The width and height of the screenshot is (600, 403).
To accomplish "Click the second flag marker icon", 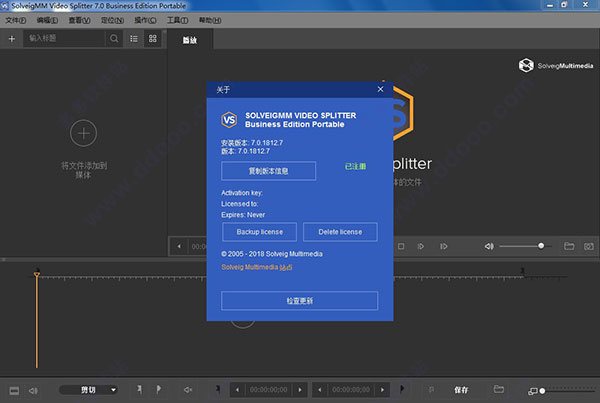I will pos(158,390).
